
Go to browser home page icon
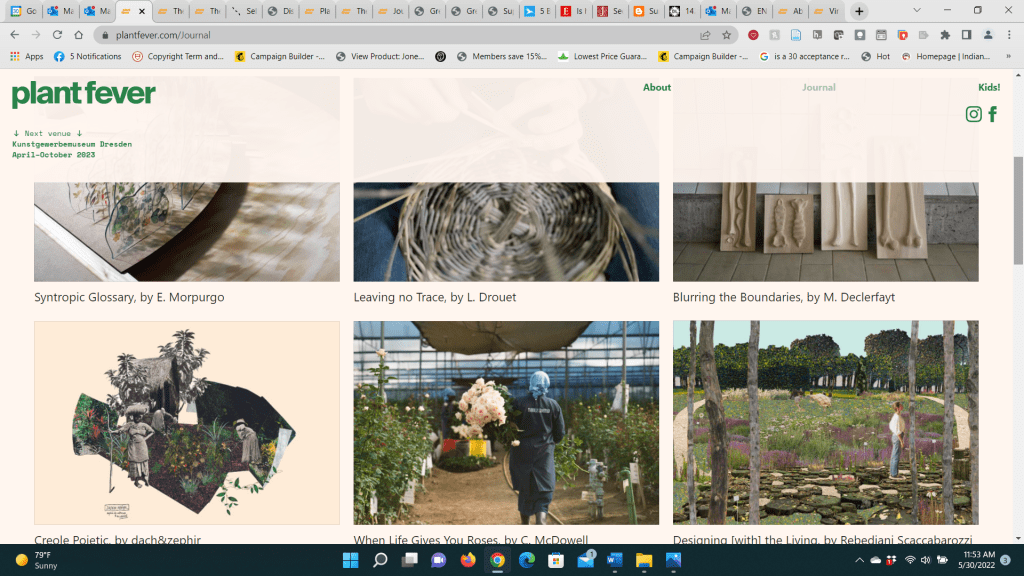pyautogui.click(x=79, y=35)
